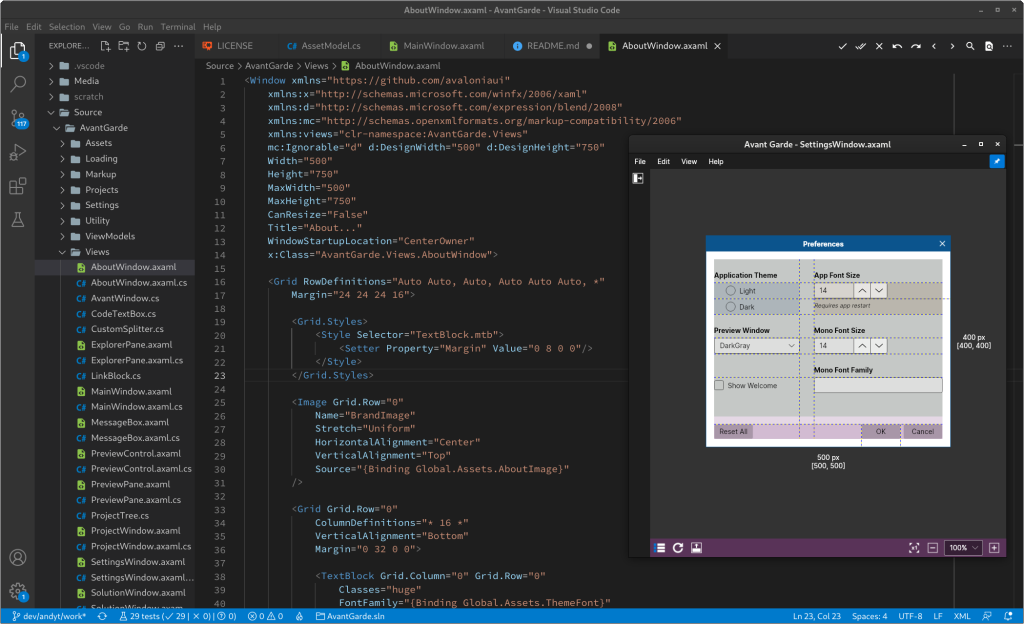Tick the Show Welcome checkbox
The width and height of the screenshot is (1024, 624).
coord(719,385)
